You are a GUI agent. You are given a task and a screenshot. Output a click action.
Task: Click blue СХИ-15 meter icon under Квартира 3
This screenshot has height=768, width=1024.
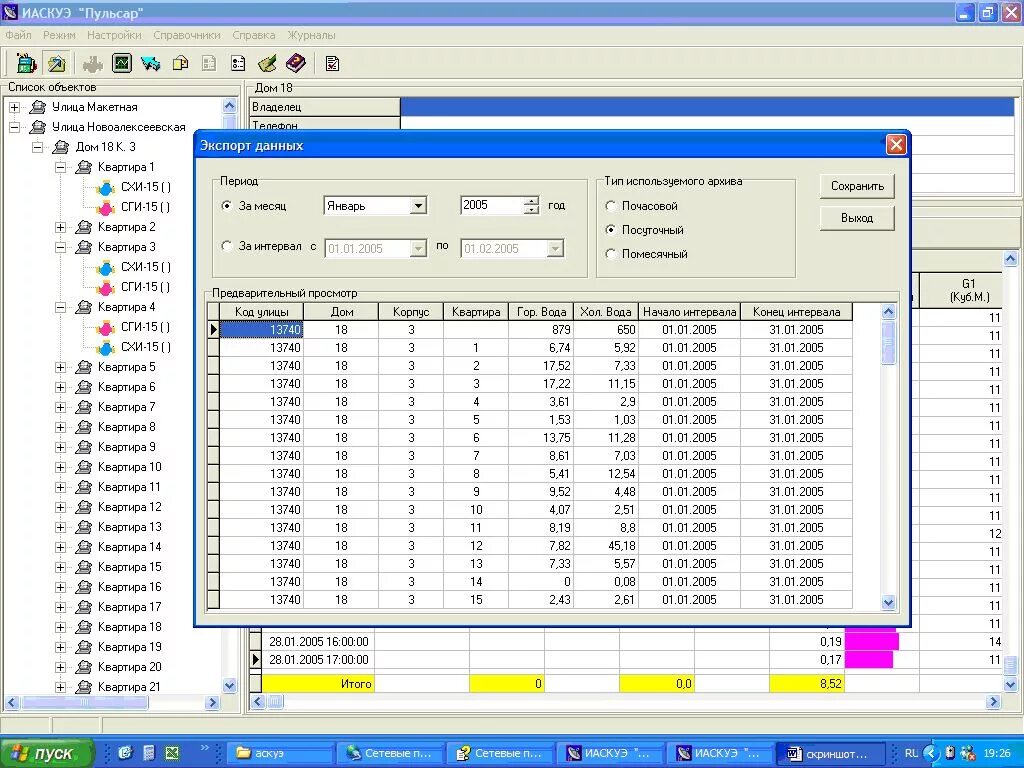coord(106,268)
